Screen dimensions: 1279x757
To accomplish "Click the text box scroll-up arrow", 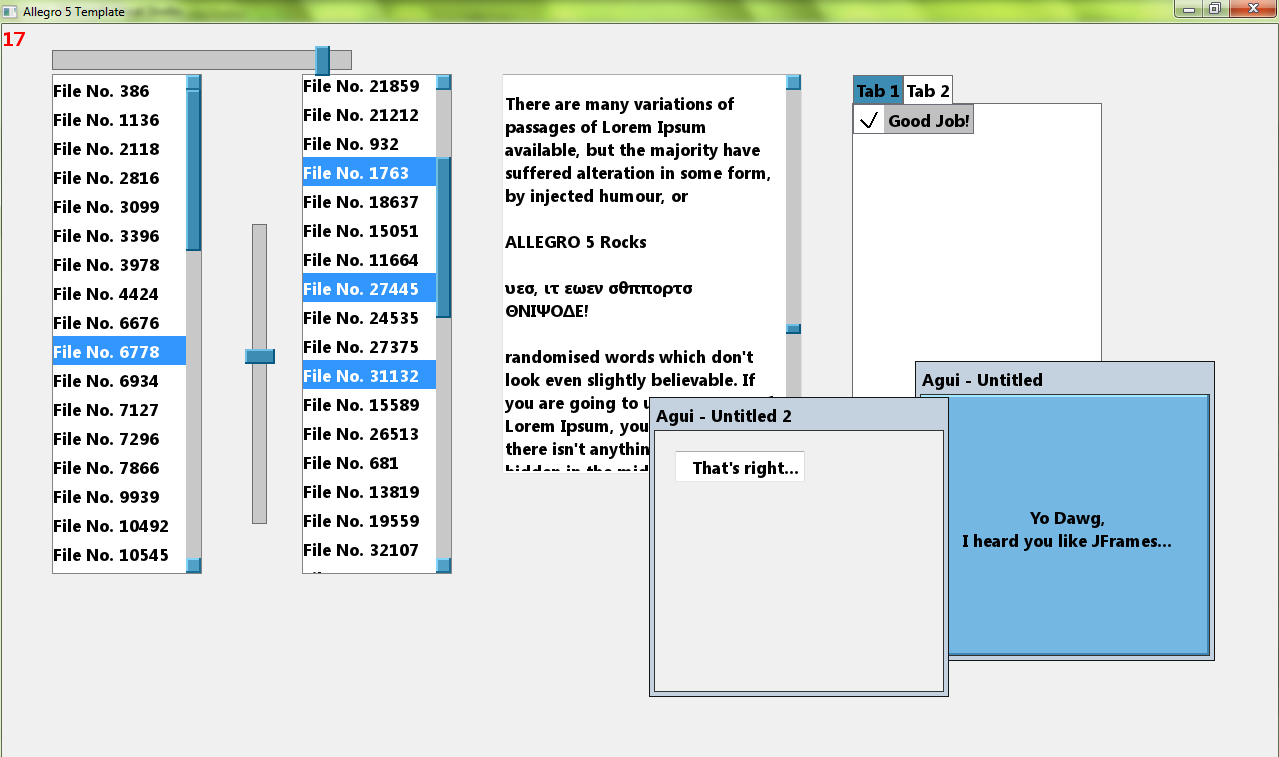I will pyautogui.click(x=794, y=82).
